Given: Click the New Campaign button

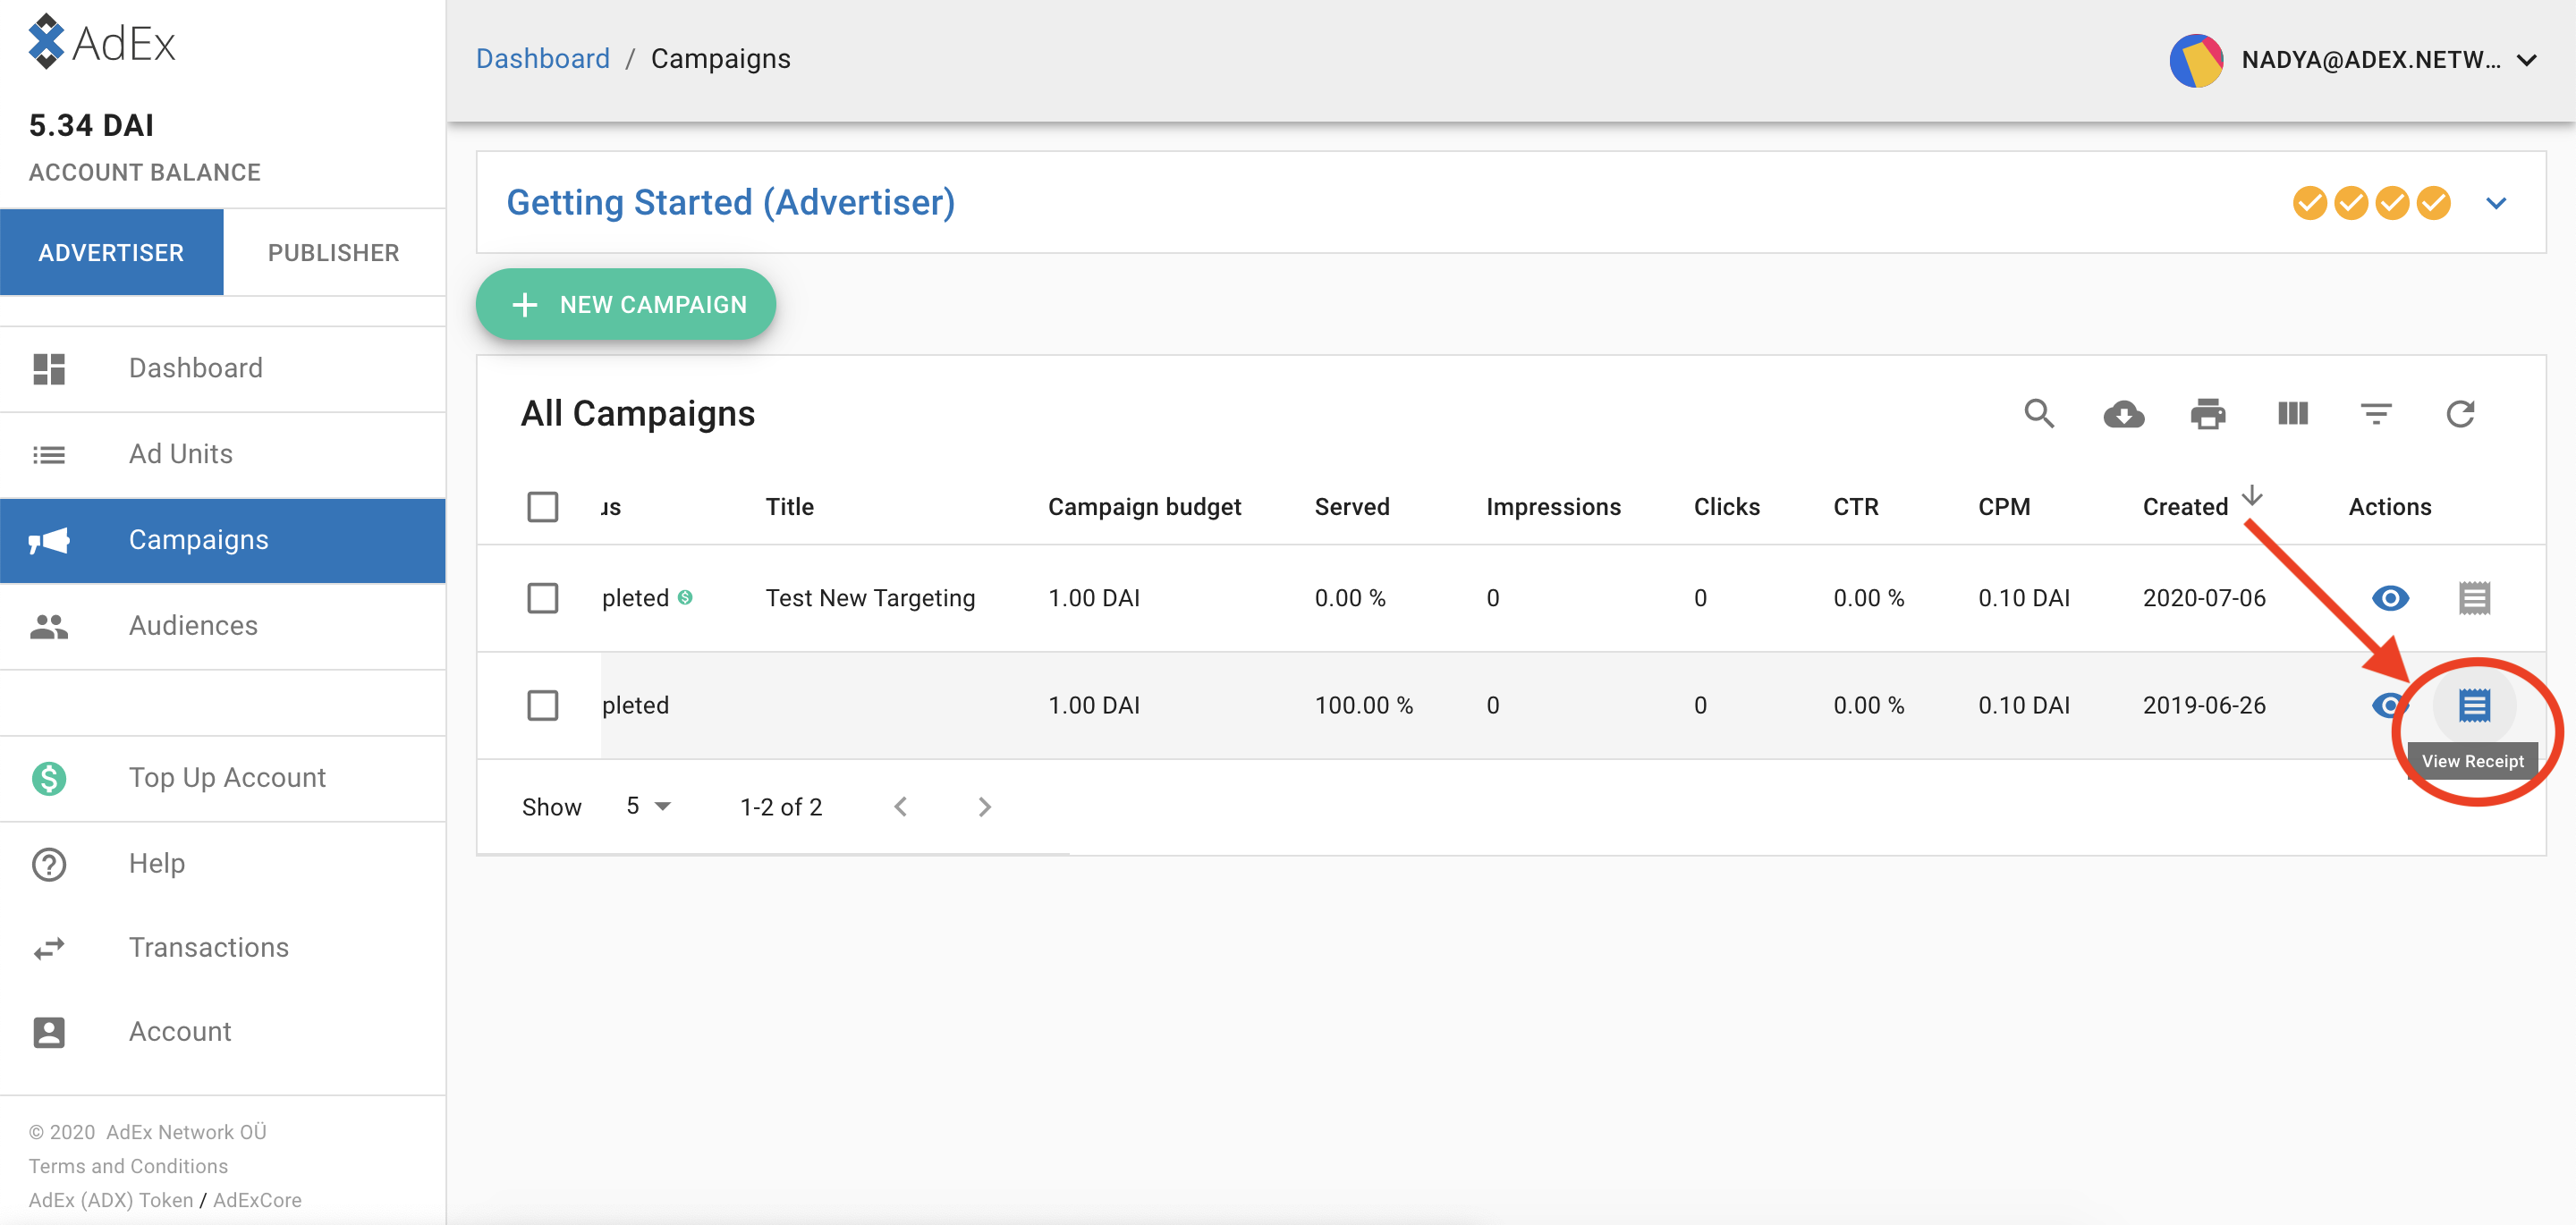Looking at the screenshot, I should (626, 304).
